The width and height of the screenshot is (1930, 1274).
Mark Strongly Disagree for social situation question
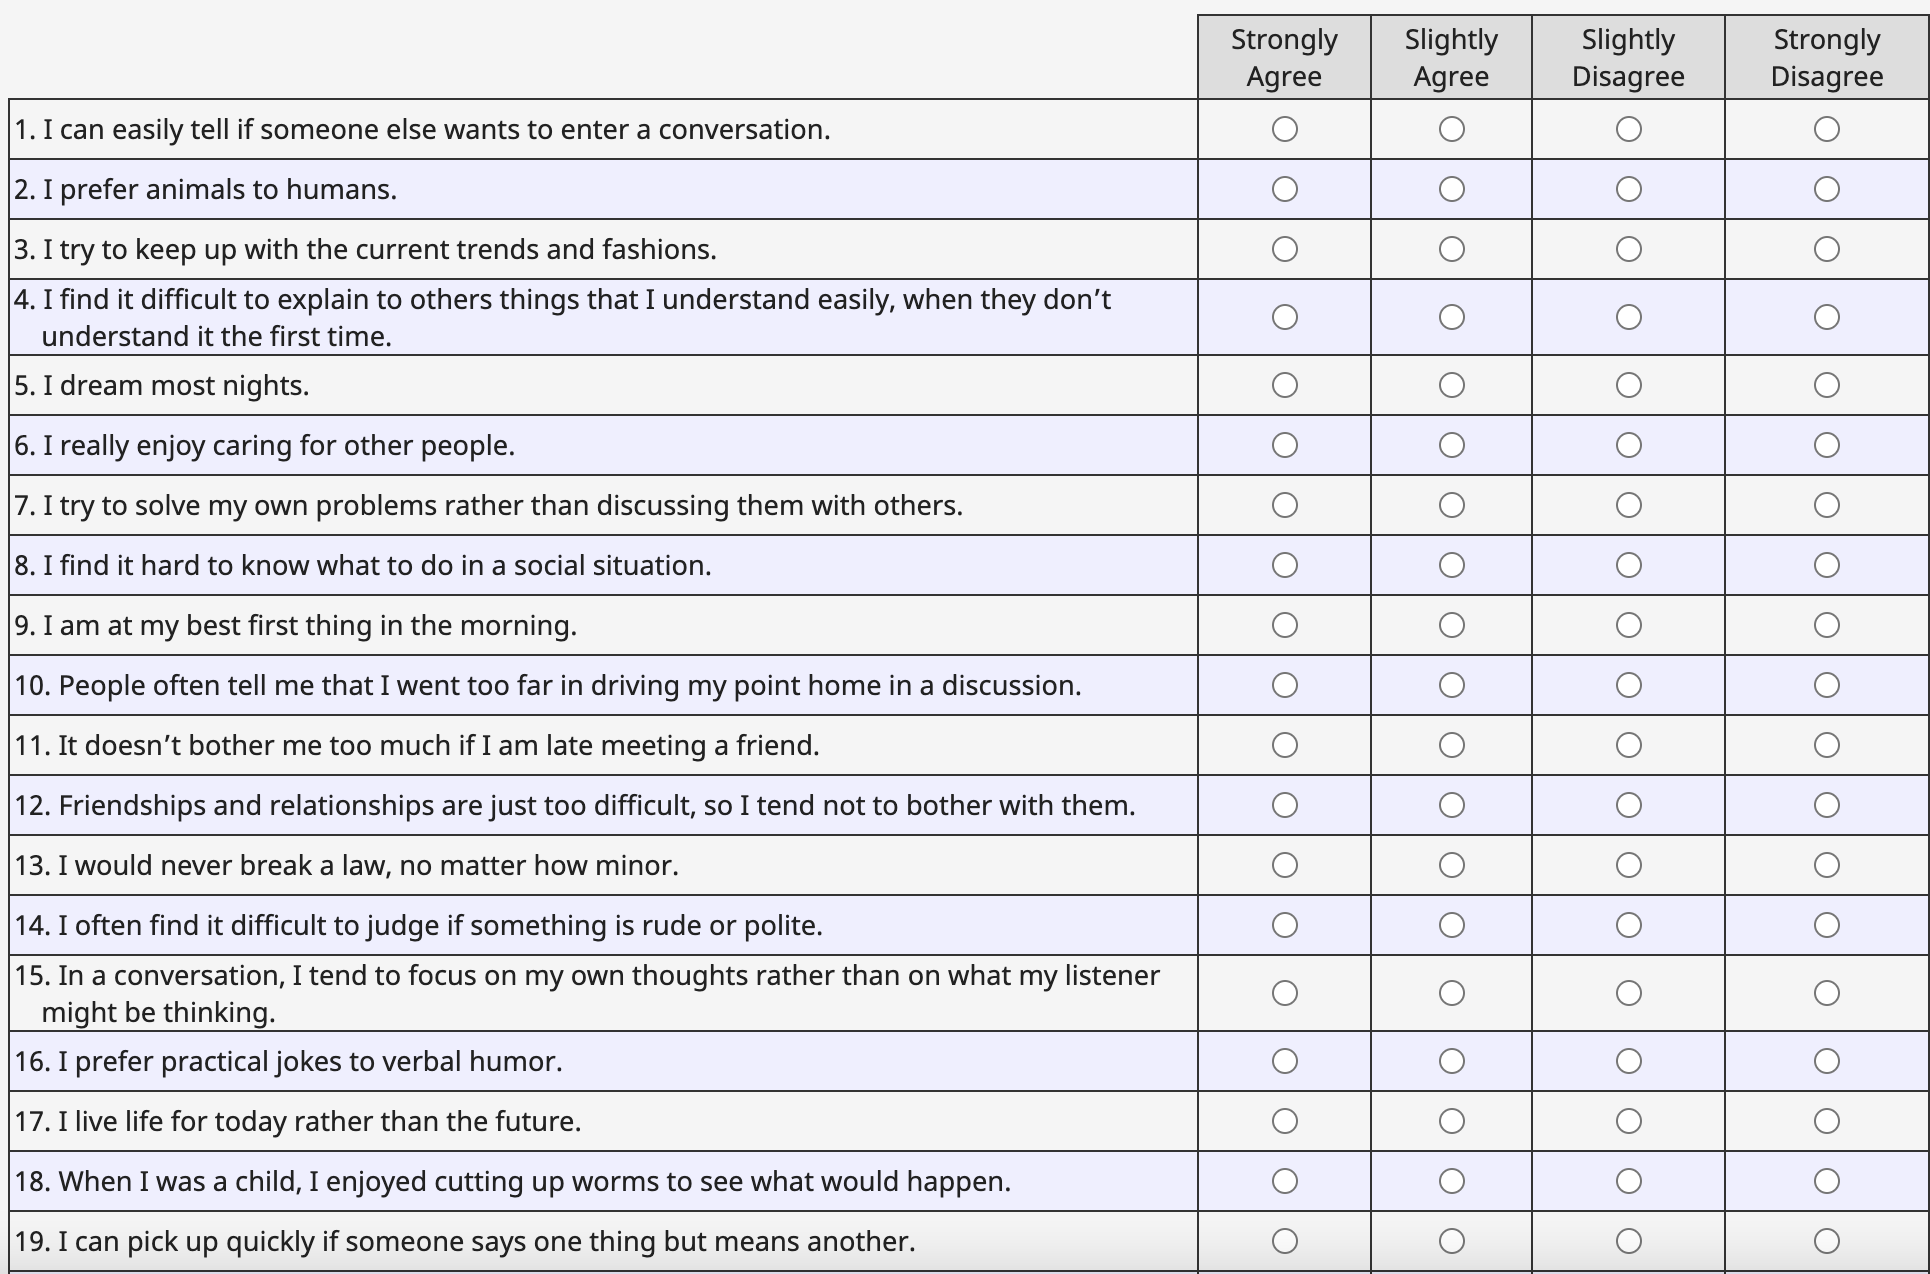point(1827,565)
